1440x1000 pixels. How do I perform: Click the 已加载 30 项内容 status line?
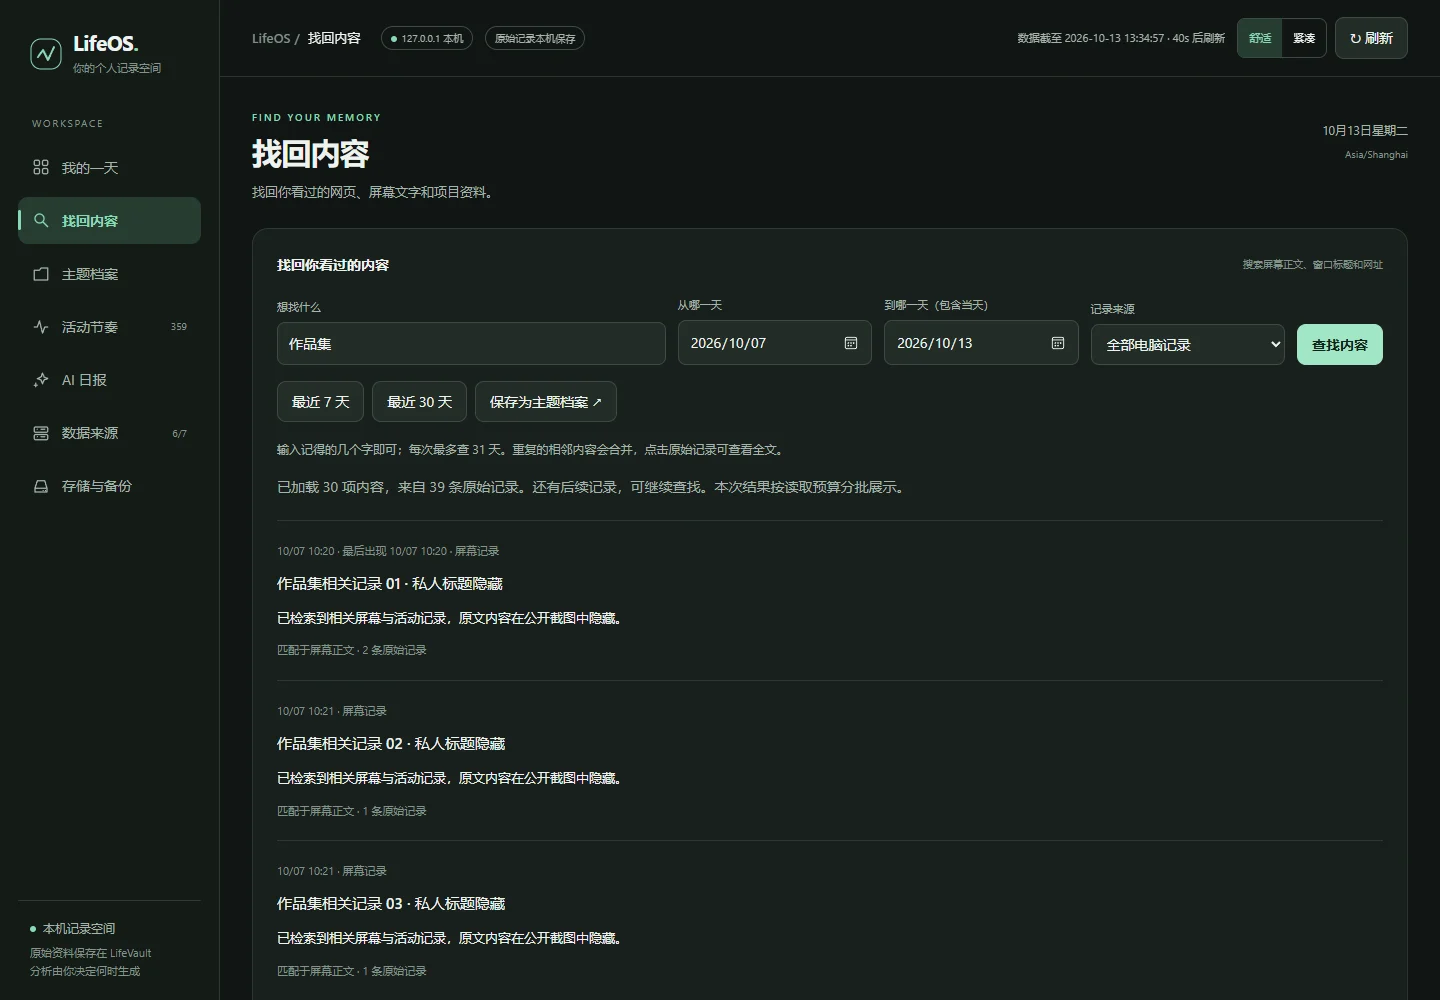pyautogui.click(x=593, y=488)
